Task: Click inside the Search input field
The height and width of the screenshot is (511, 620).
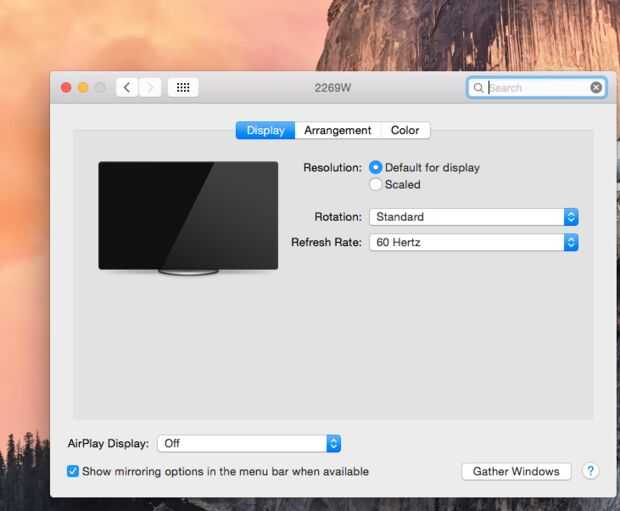Action: click(538, 87)
